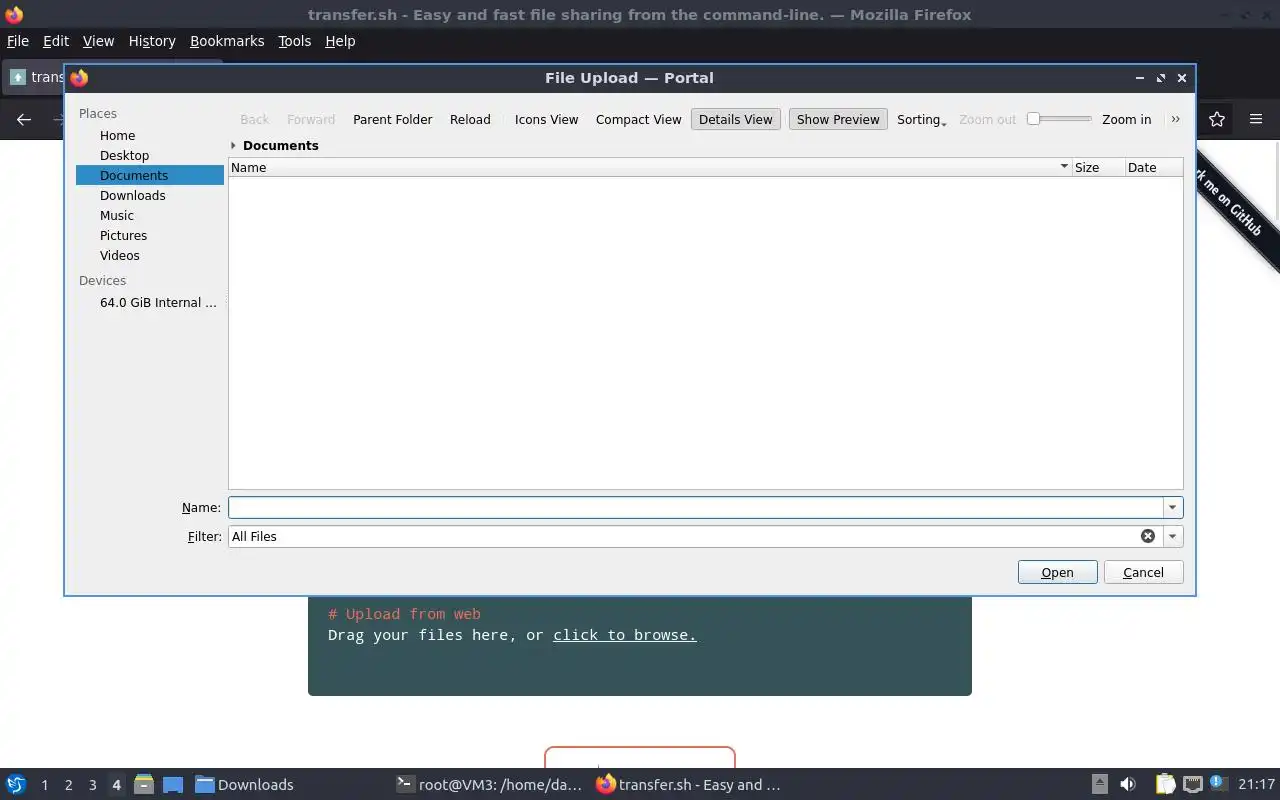This screenshot has height=800, width=1280.
Task: Toggle the Show Preview button
Action: (x=838, y=119)
